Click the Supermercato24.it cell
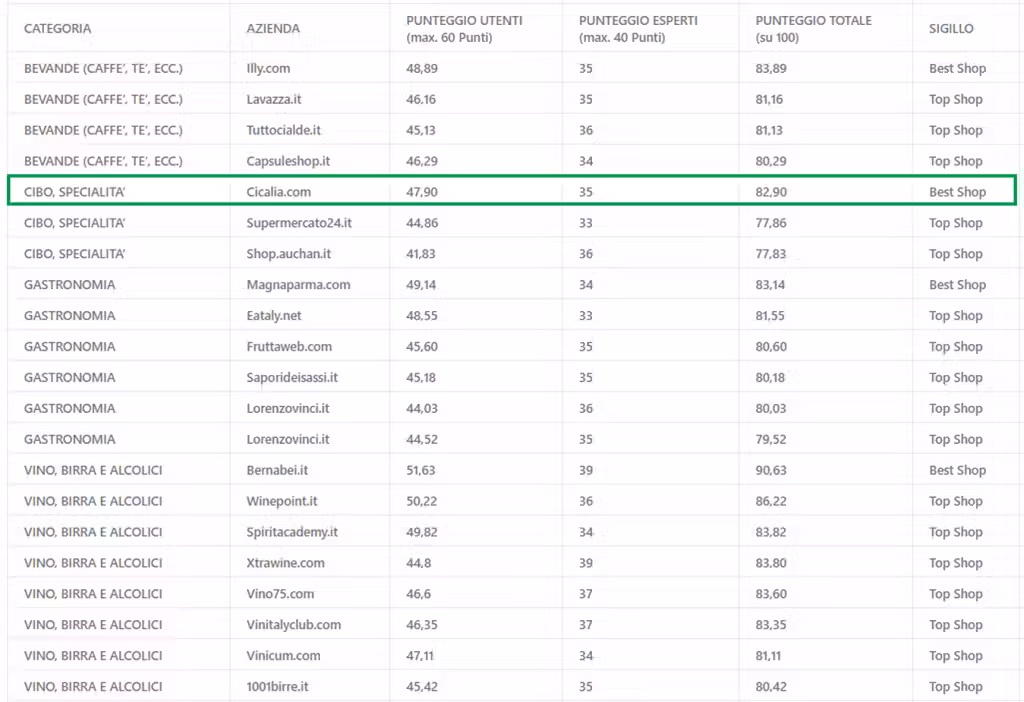Viewport: 1024px width, 702px height. [x=299, y=223]
